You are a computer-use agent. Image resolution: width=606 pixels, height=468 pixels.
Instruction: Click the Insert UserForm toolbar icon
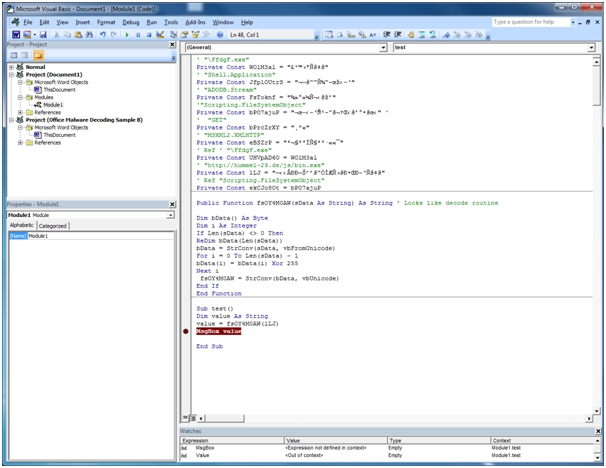pos(27,35)
